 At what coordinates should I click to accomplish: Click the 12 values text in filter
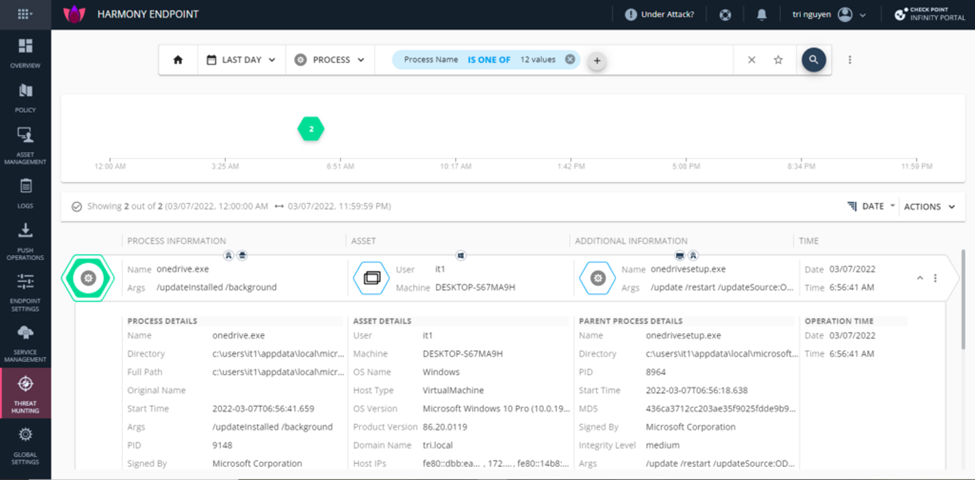537,60
